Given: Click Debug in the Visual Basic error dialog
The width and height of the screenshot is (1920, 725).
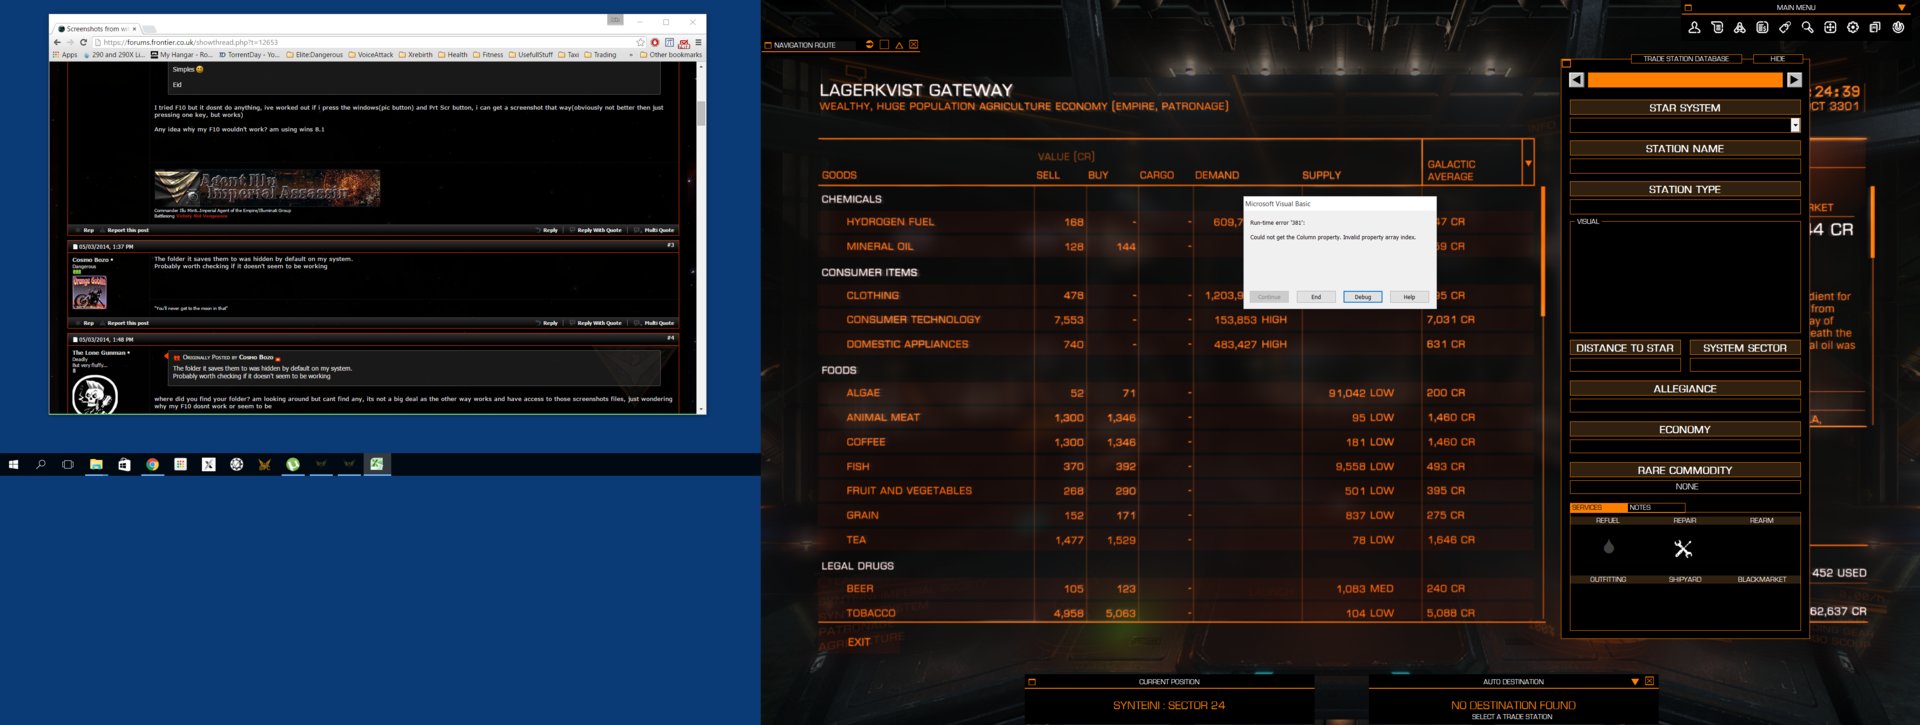Looking at the screenshot, I should (x=1363, y=297).
